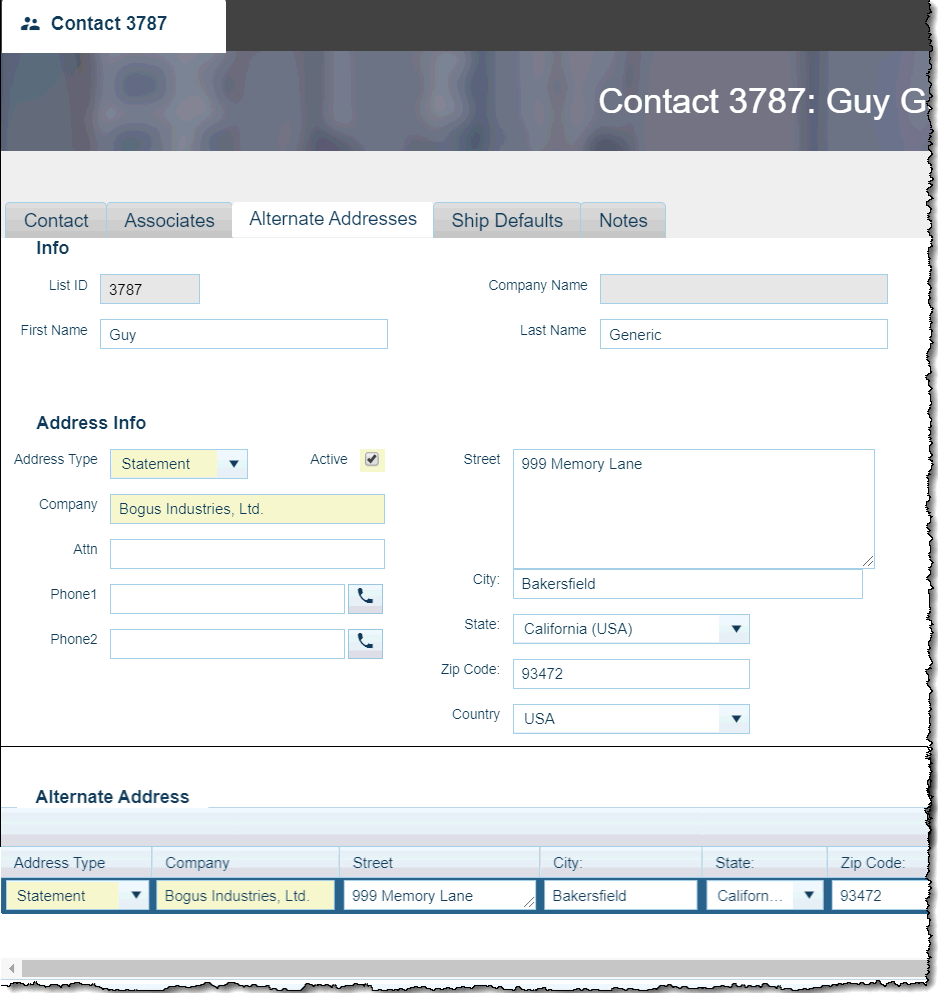Image resolution: width=938 pixels, height=993 pixels.
Task: Click the State: column header in grid
Action: (764, 863)
